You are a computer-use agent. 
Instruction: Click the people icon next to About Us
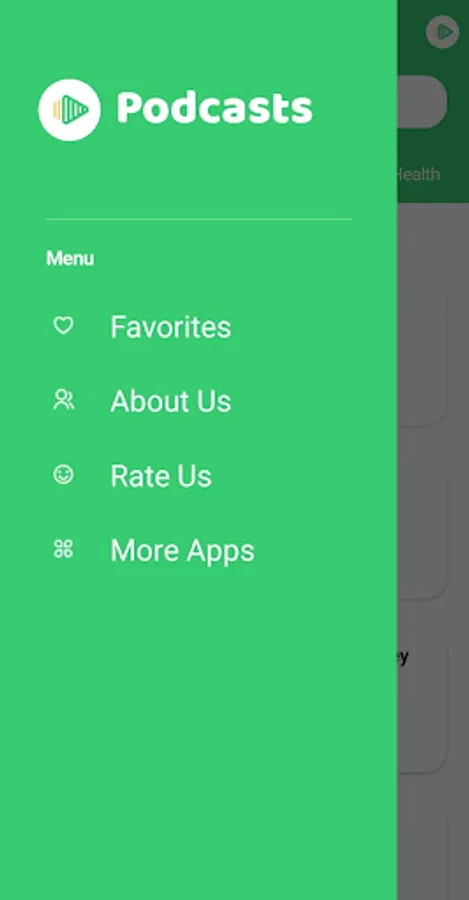pos(63,399)
